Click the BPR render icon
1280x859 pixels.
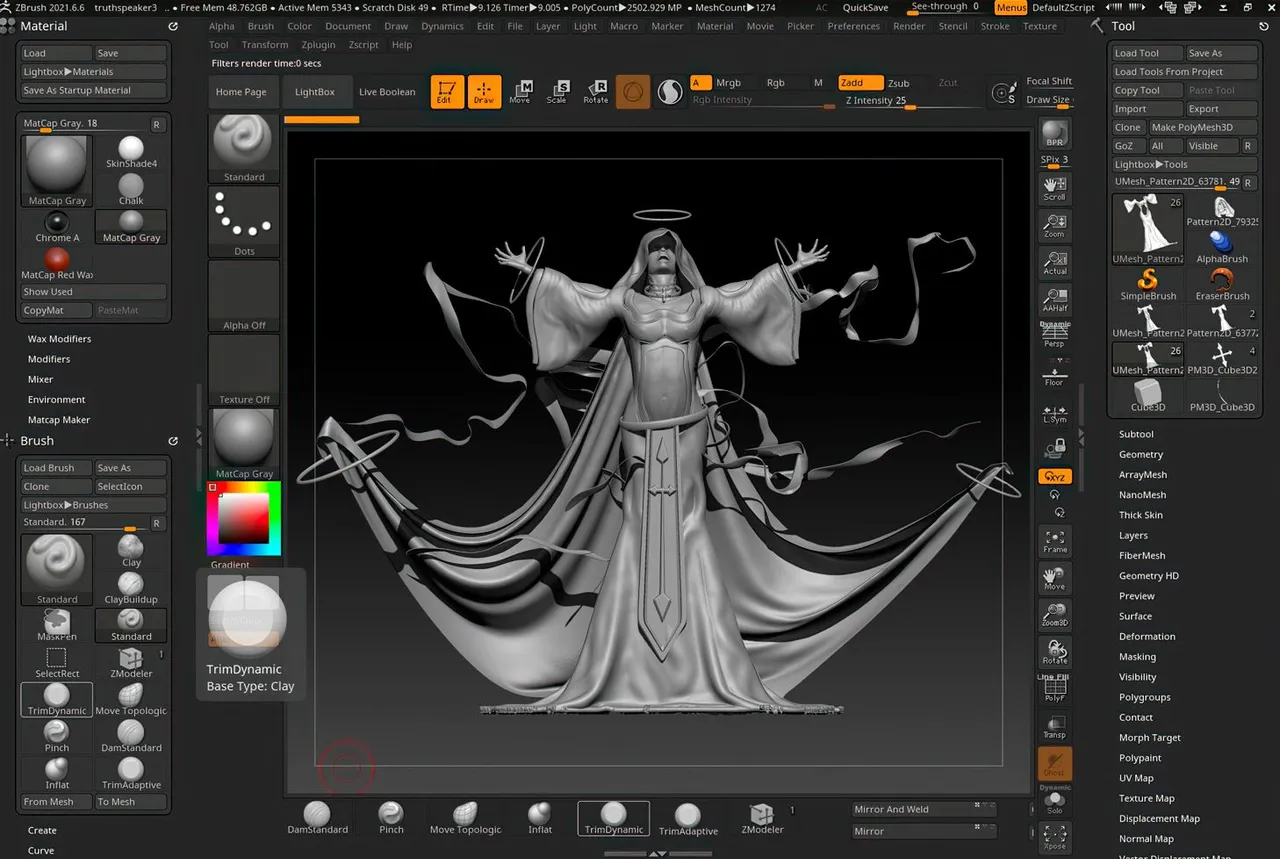1055,132
